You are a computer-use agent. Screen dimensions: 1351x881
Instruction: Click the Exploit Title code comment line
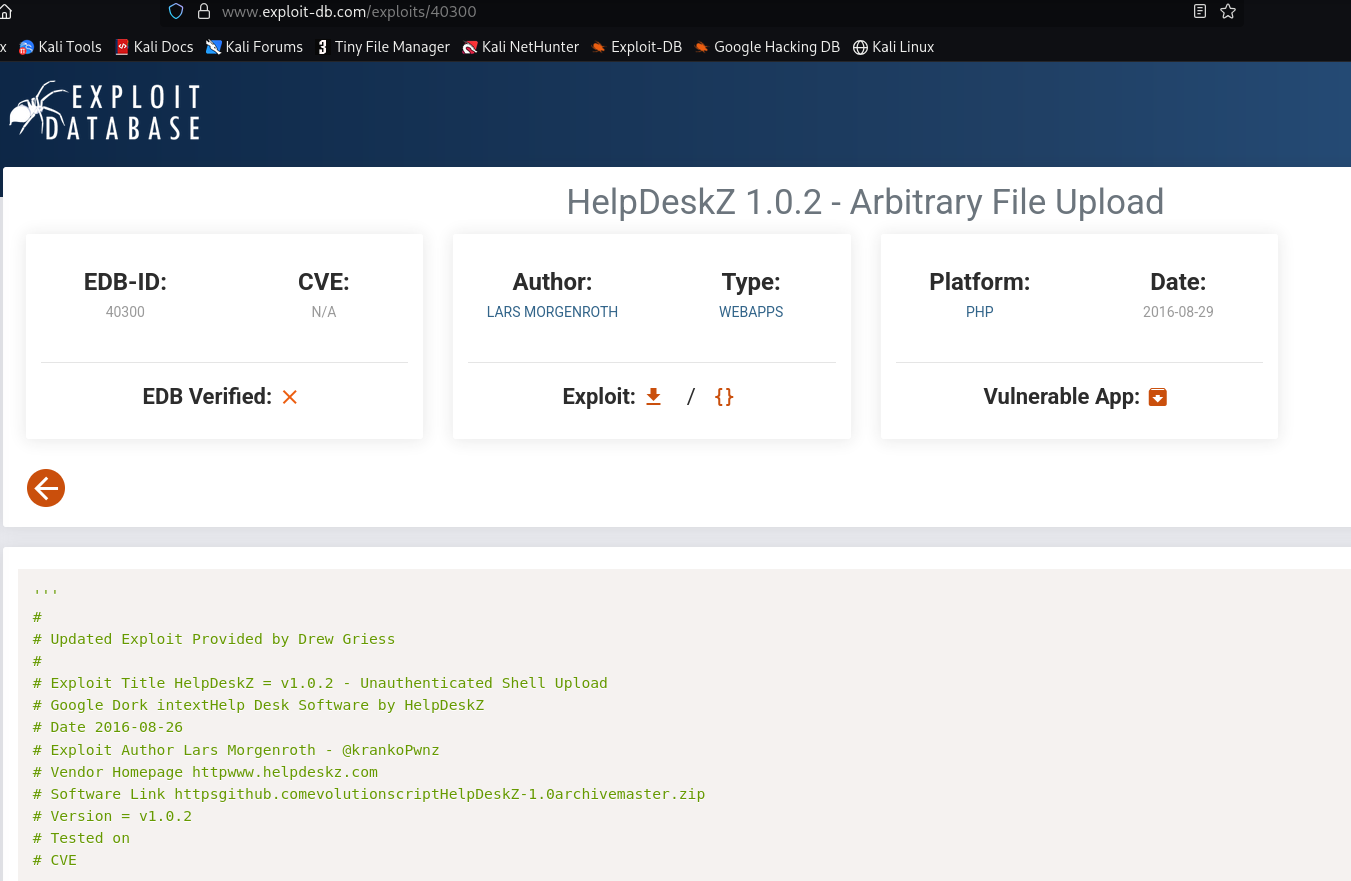[320, 683]
